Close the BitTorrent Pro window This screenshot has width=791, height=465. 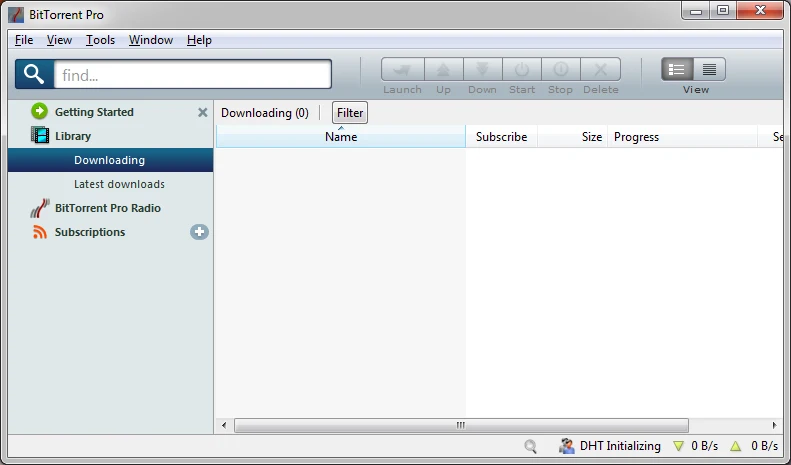coord(760,11)
